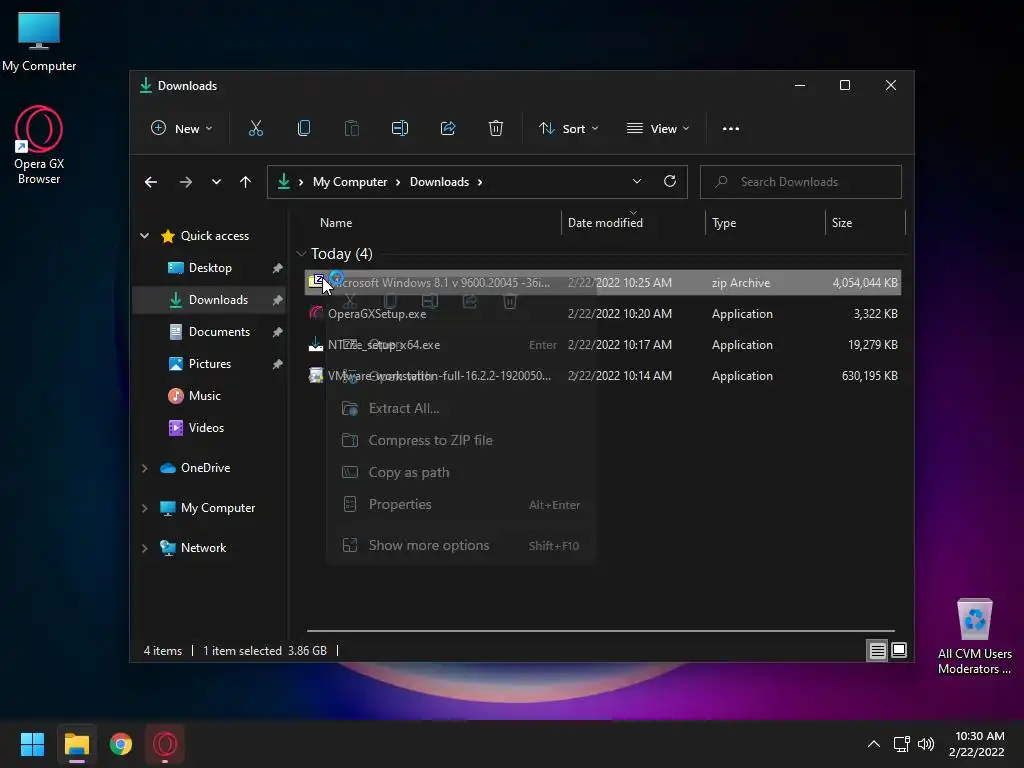Expand address bar history dropdown
1024x768 pixels.
tap(637, 182)
